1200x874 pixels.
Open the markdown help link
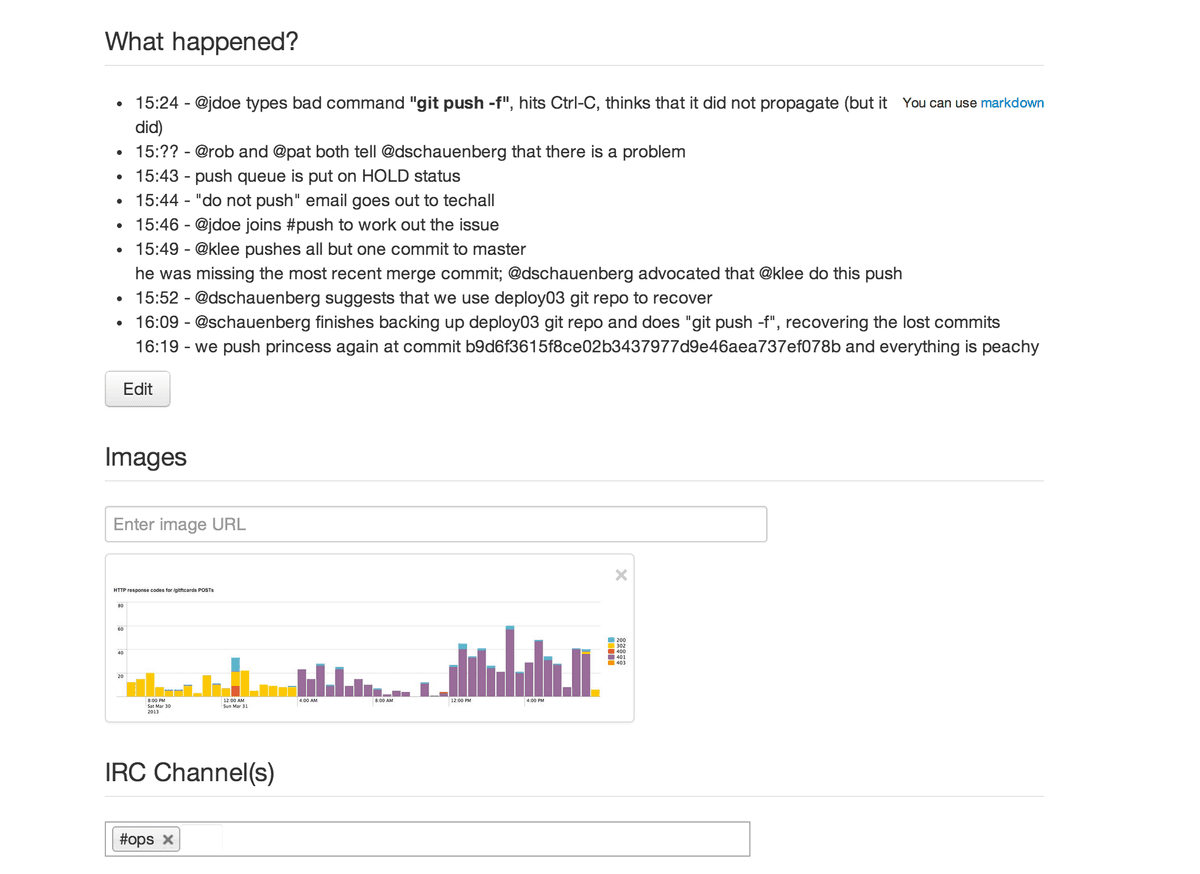[x=1012, y=103]
